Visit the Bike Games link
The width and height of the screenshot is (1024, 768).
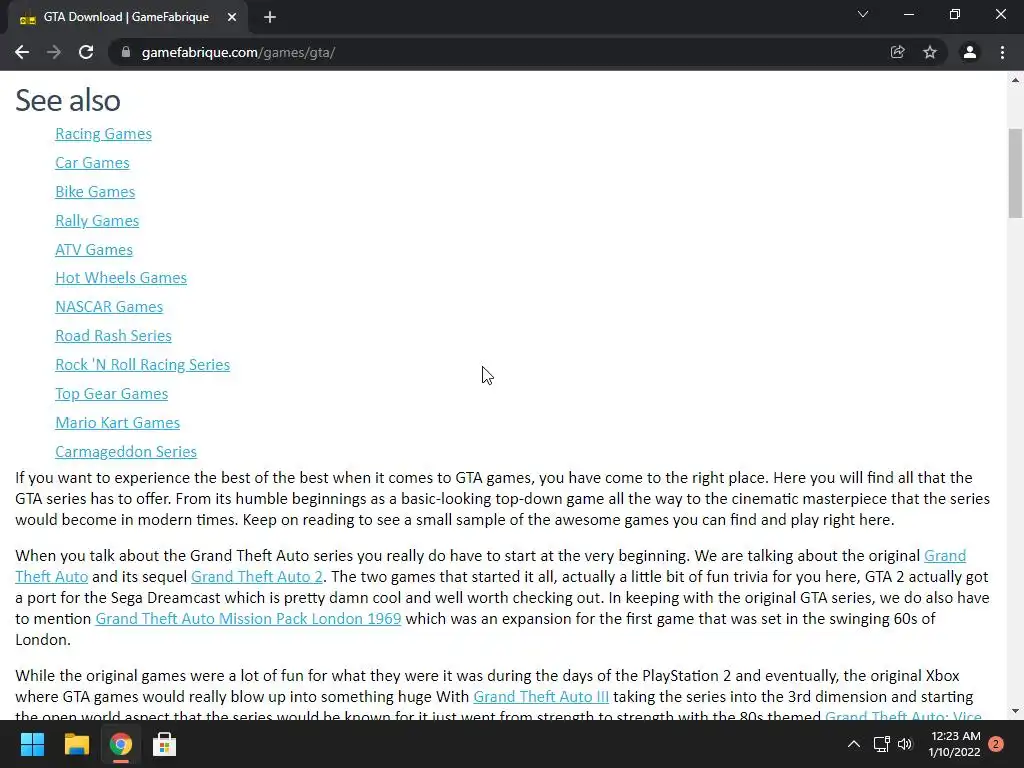95,191
